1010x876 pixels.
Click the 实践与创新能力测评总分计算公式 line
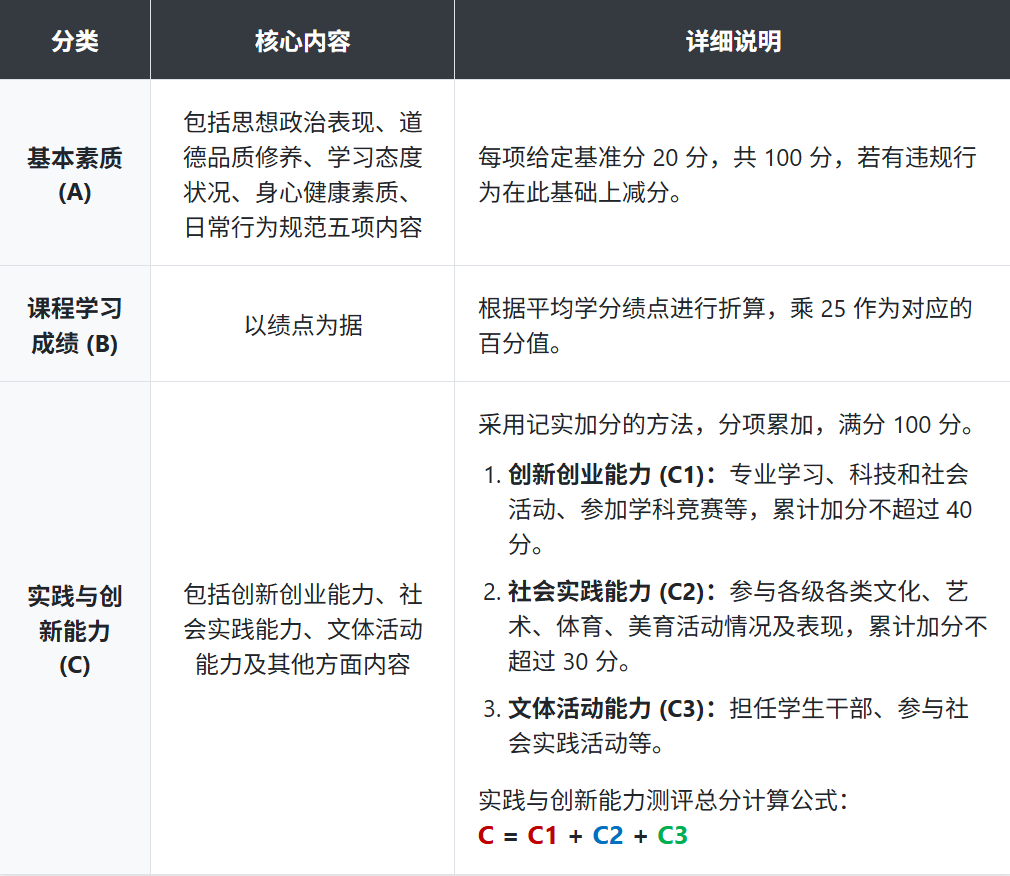(x=664, y=800)
